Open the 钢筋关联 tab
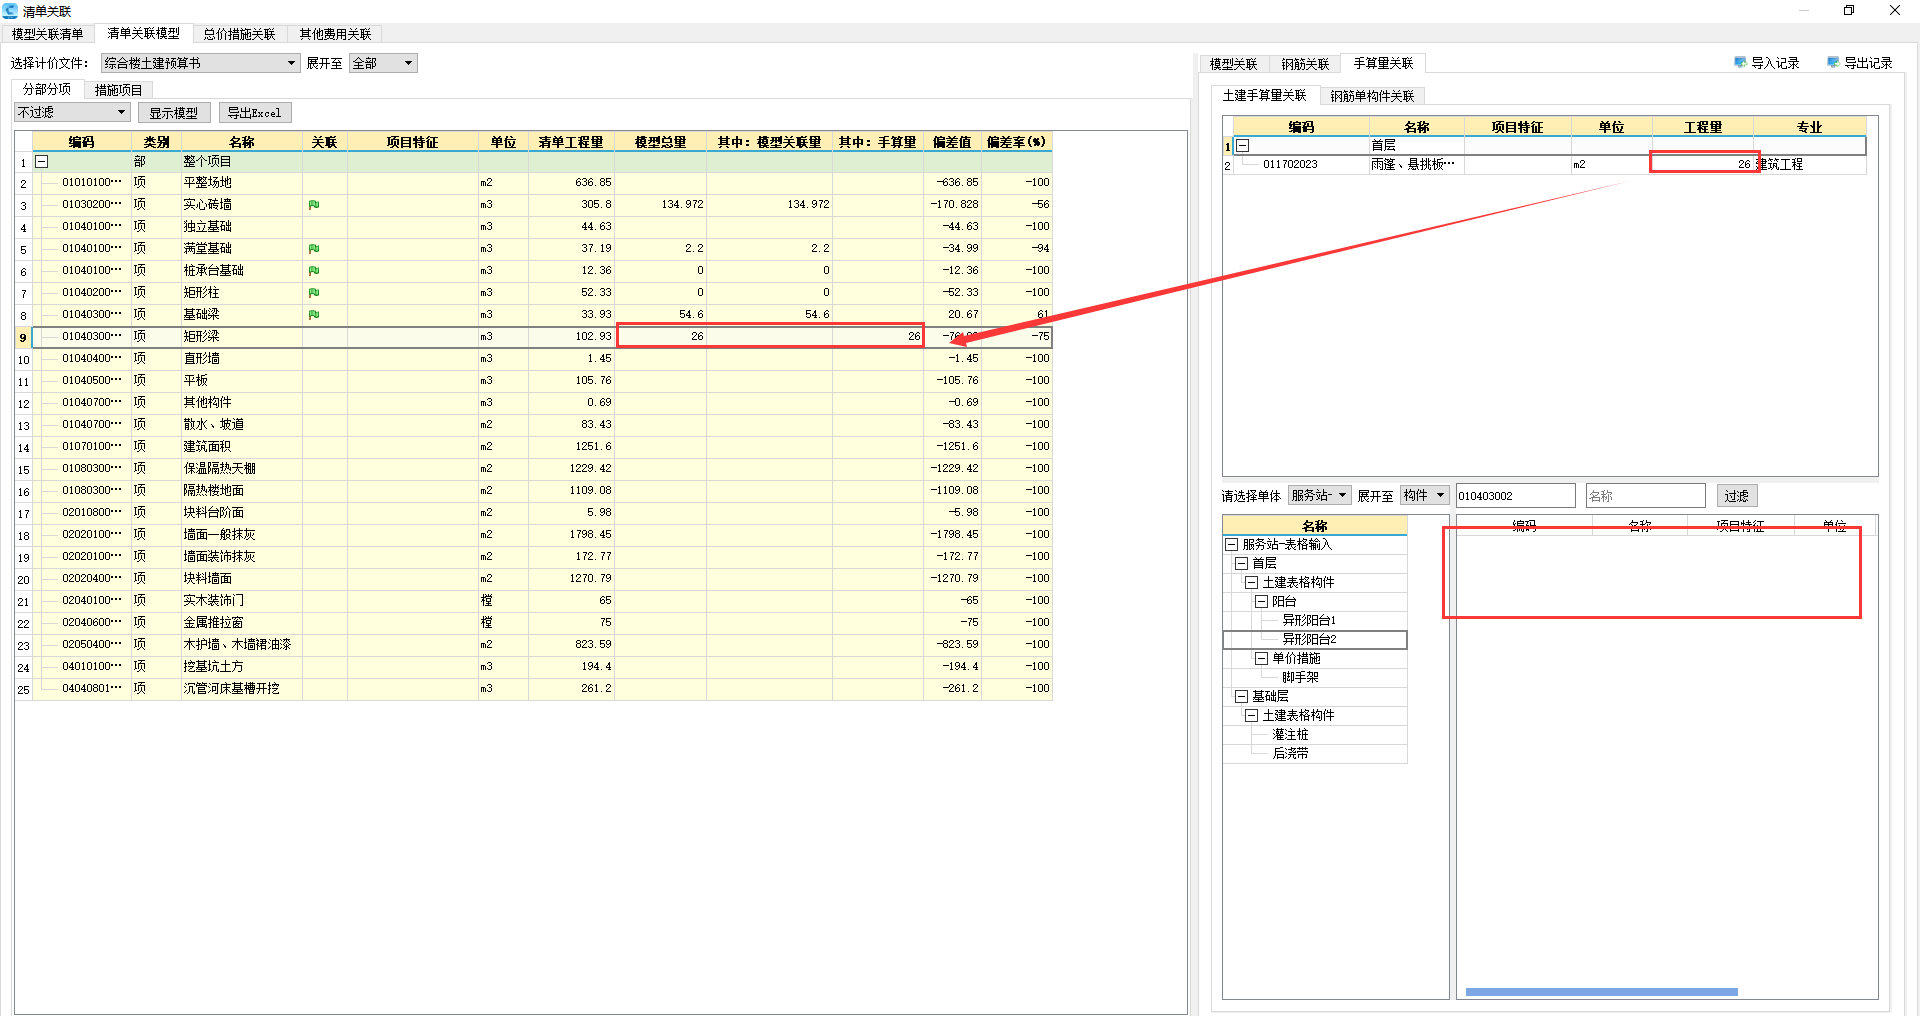Screen dimensions: 1920x1016 point(1305,64)
